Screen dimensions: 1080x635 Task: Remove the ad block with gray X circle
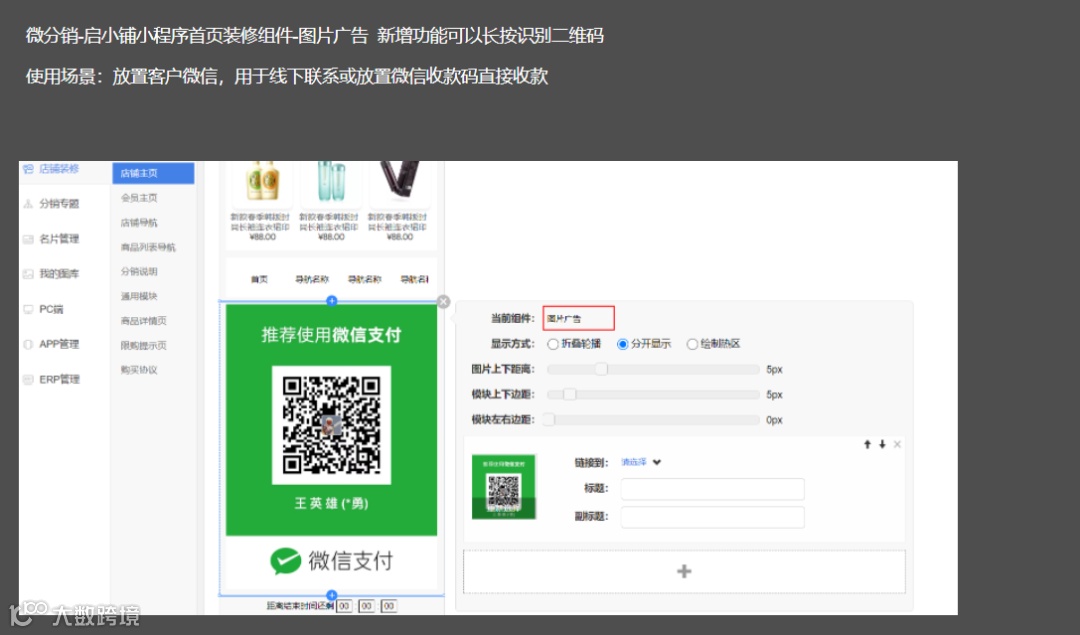[x=444, y=302]
